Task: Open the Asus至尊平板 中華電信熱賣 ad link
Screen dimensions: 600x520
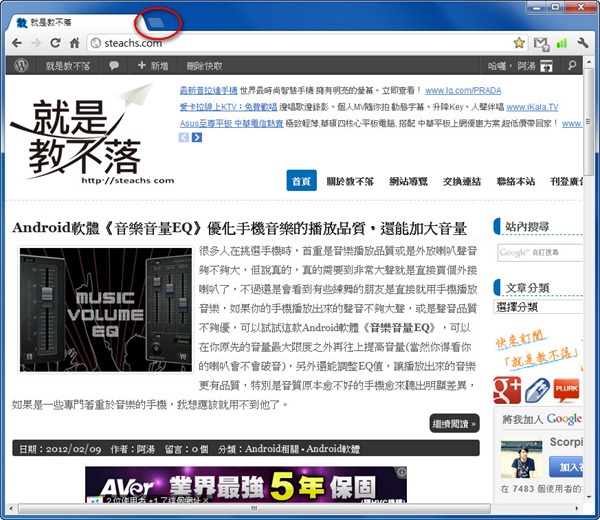Action: (x=232, y=123)
